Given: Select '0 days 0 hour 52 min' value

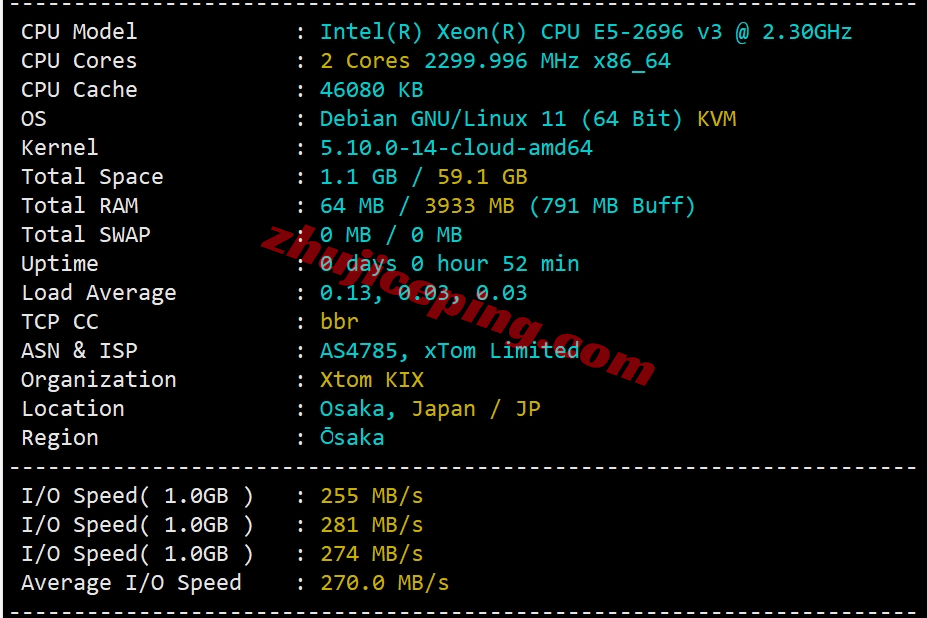Looking at the screenshot, I should [449, 264].
